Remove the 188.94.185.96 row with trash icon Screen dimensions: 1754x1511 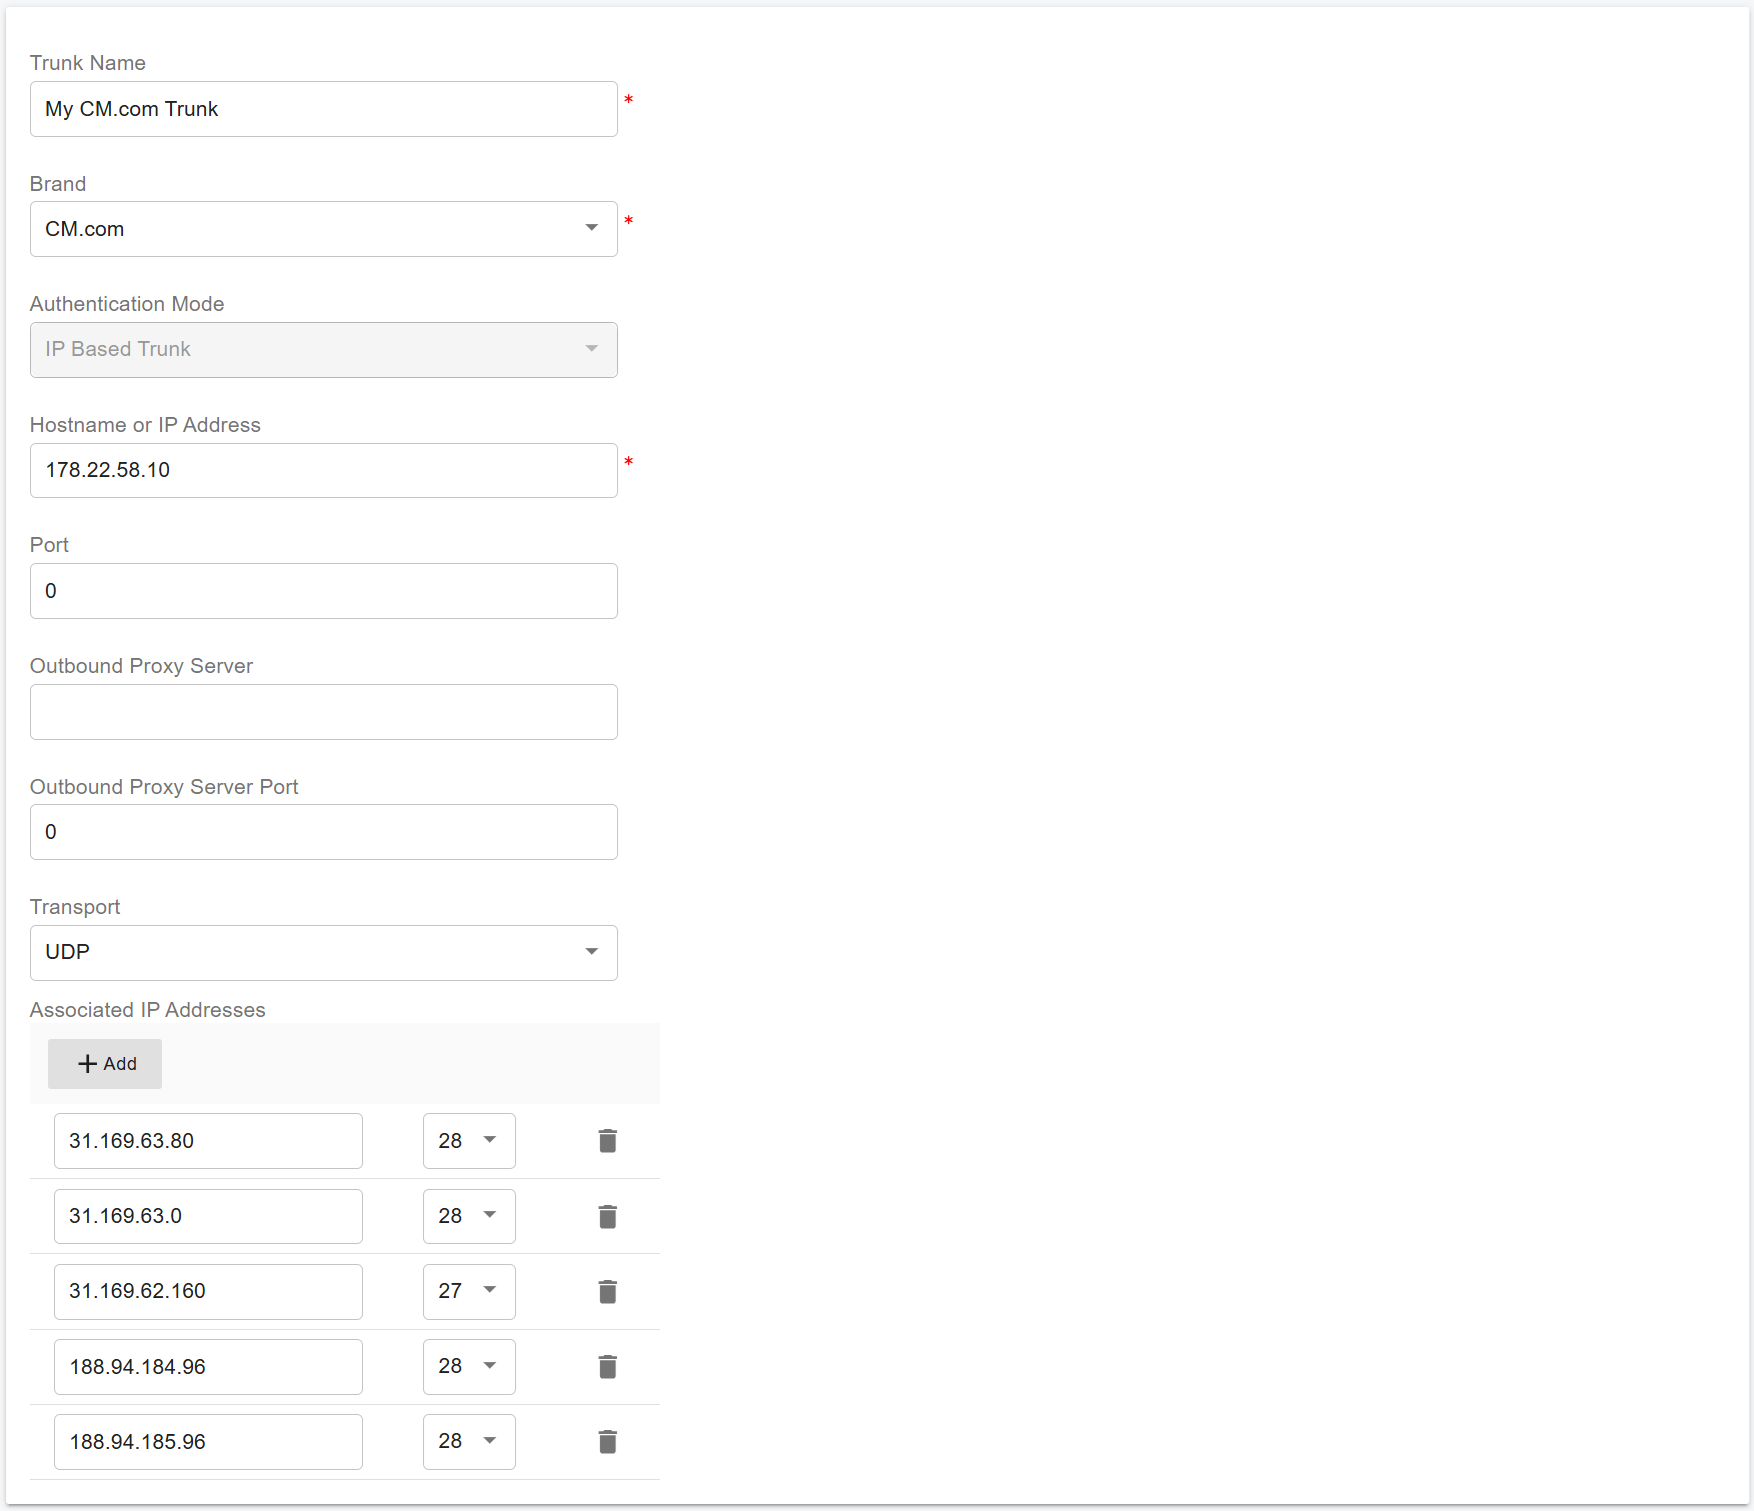607,1441
